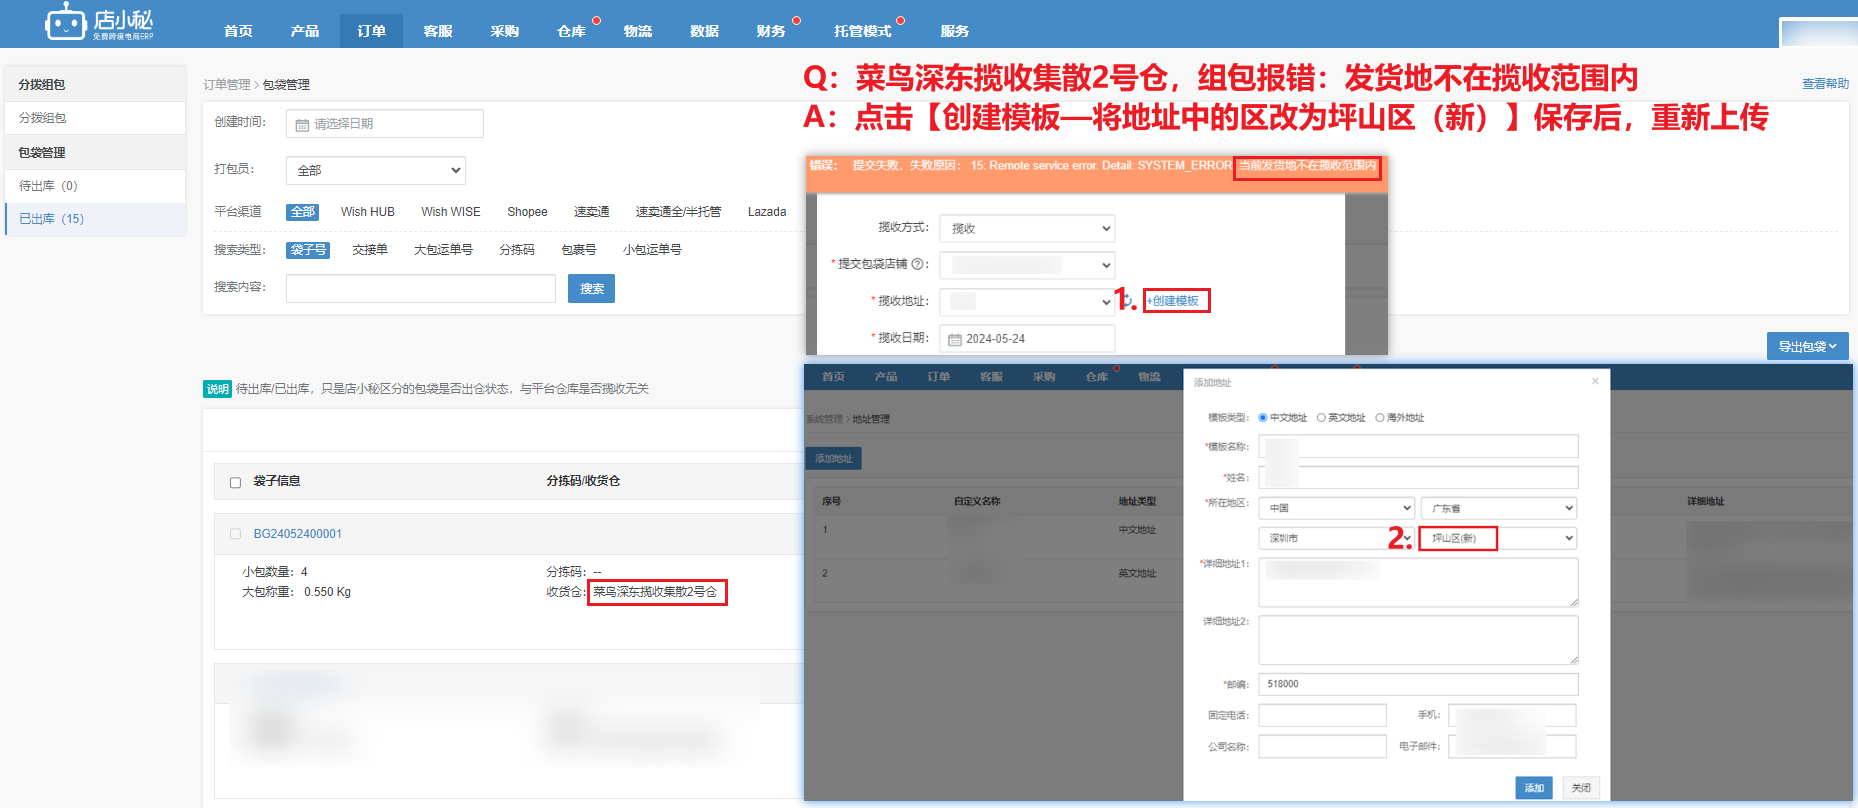Select the 全部 platform channel filter
The height and width of the screenshot is (808, 1858).
coord(302,212)
